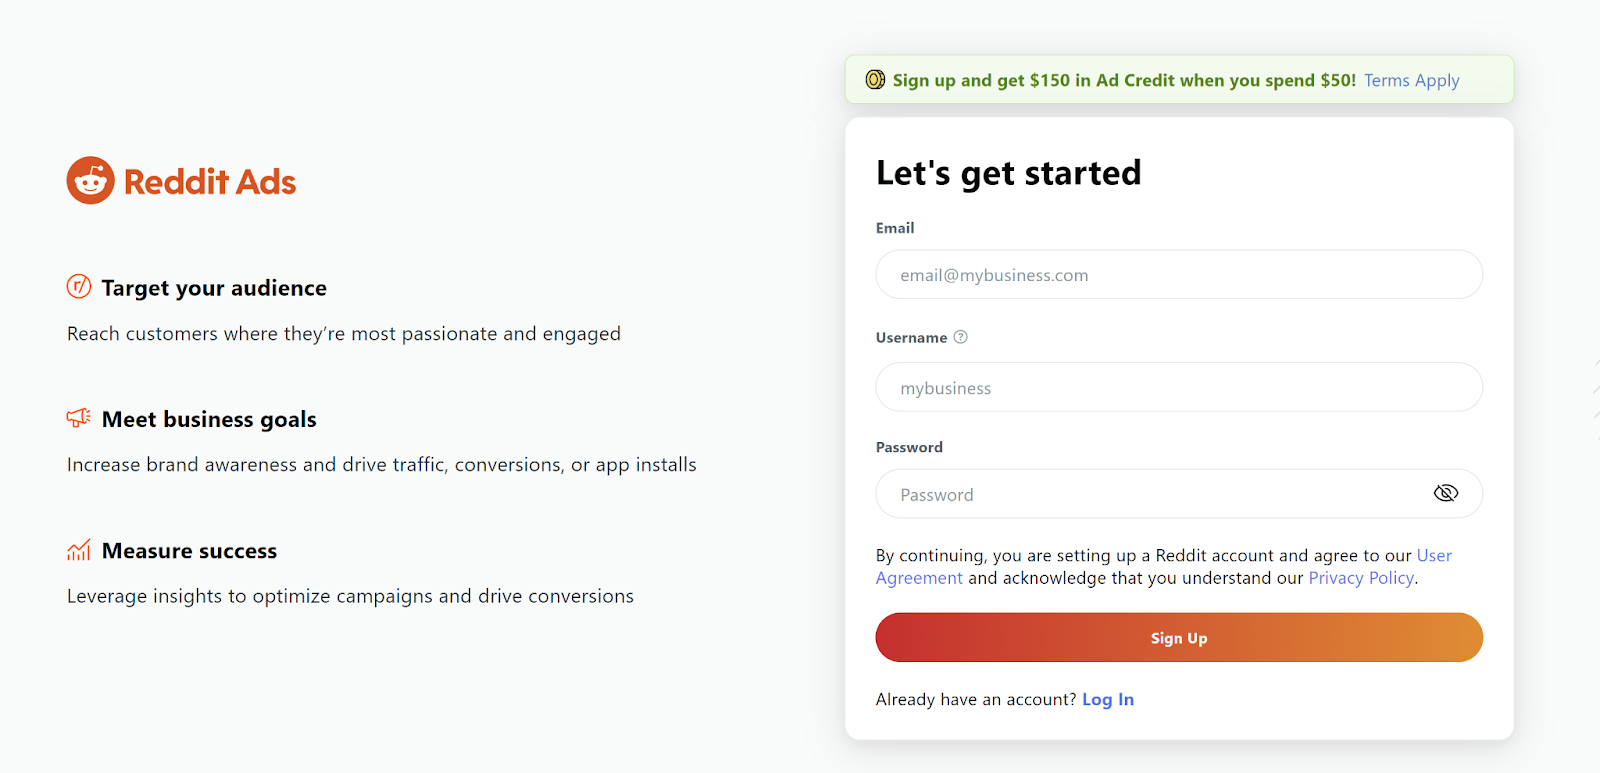Focus the Password input field
The image size is (1600, 773).
tap(1179, 494)
